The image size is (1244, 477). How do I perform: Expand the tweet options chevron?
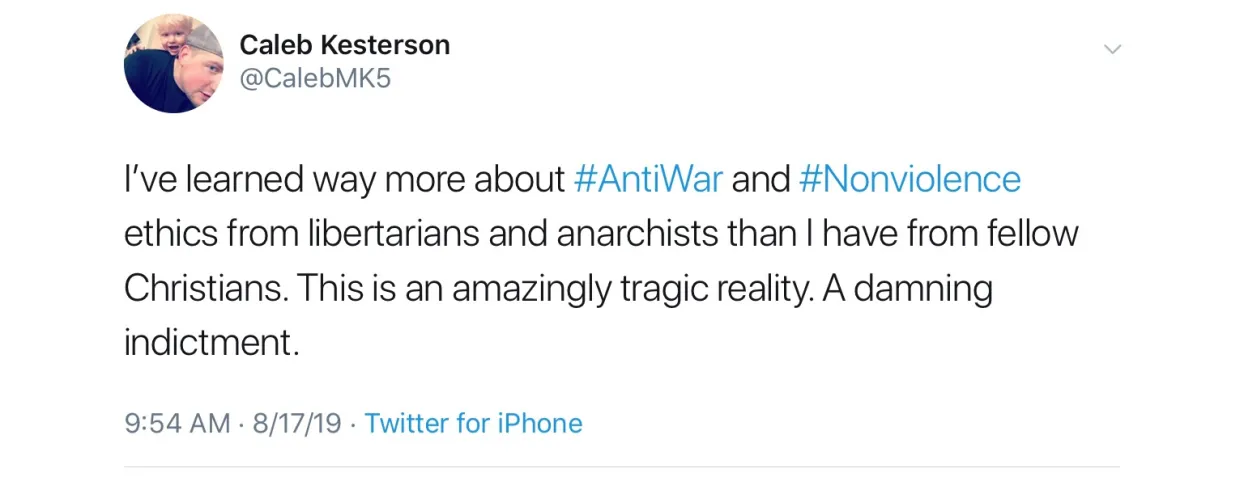coord(1112,49)
